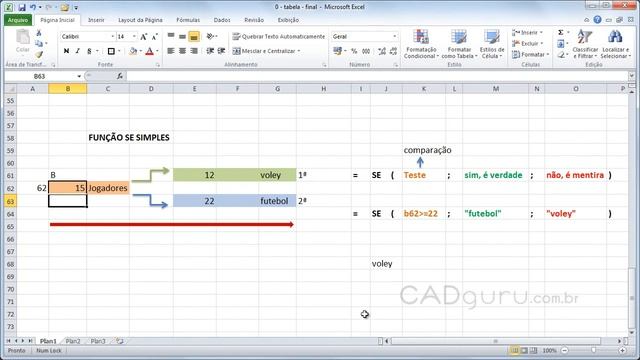Screen dimensions: 640x360
Task: Click the Orientation text rotation icon
Action: pyautogui.click(x=211, y=37)
